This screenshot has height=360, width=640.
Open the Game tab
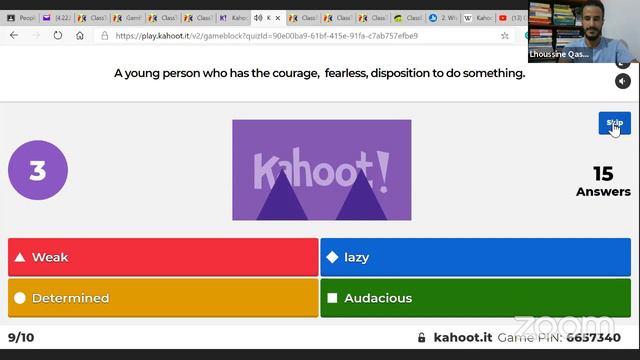coord(128,18)
